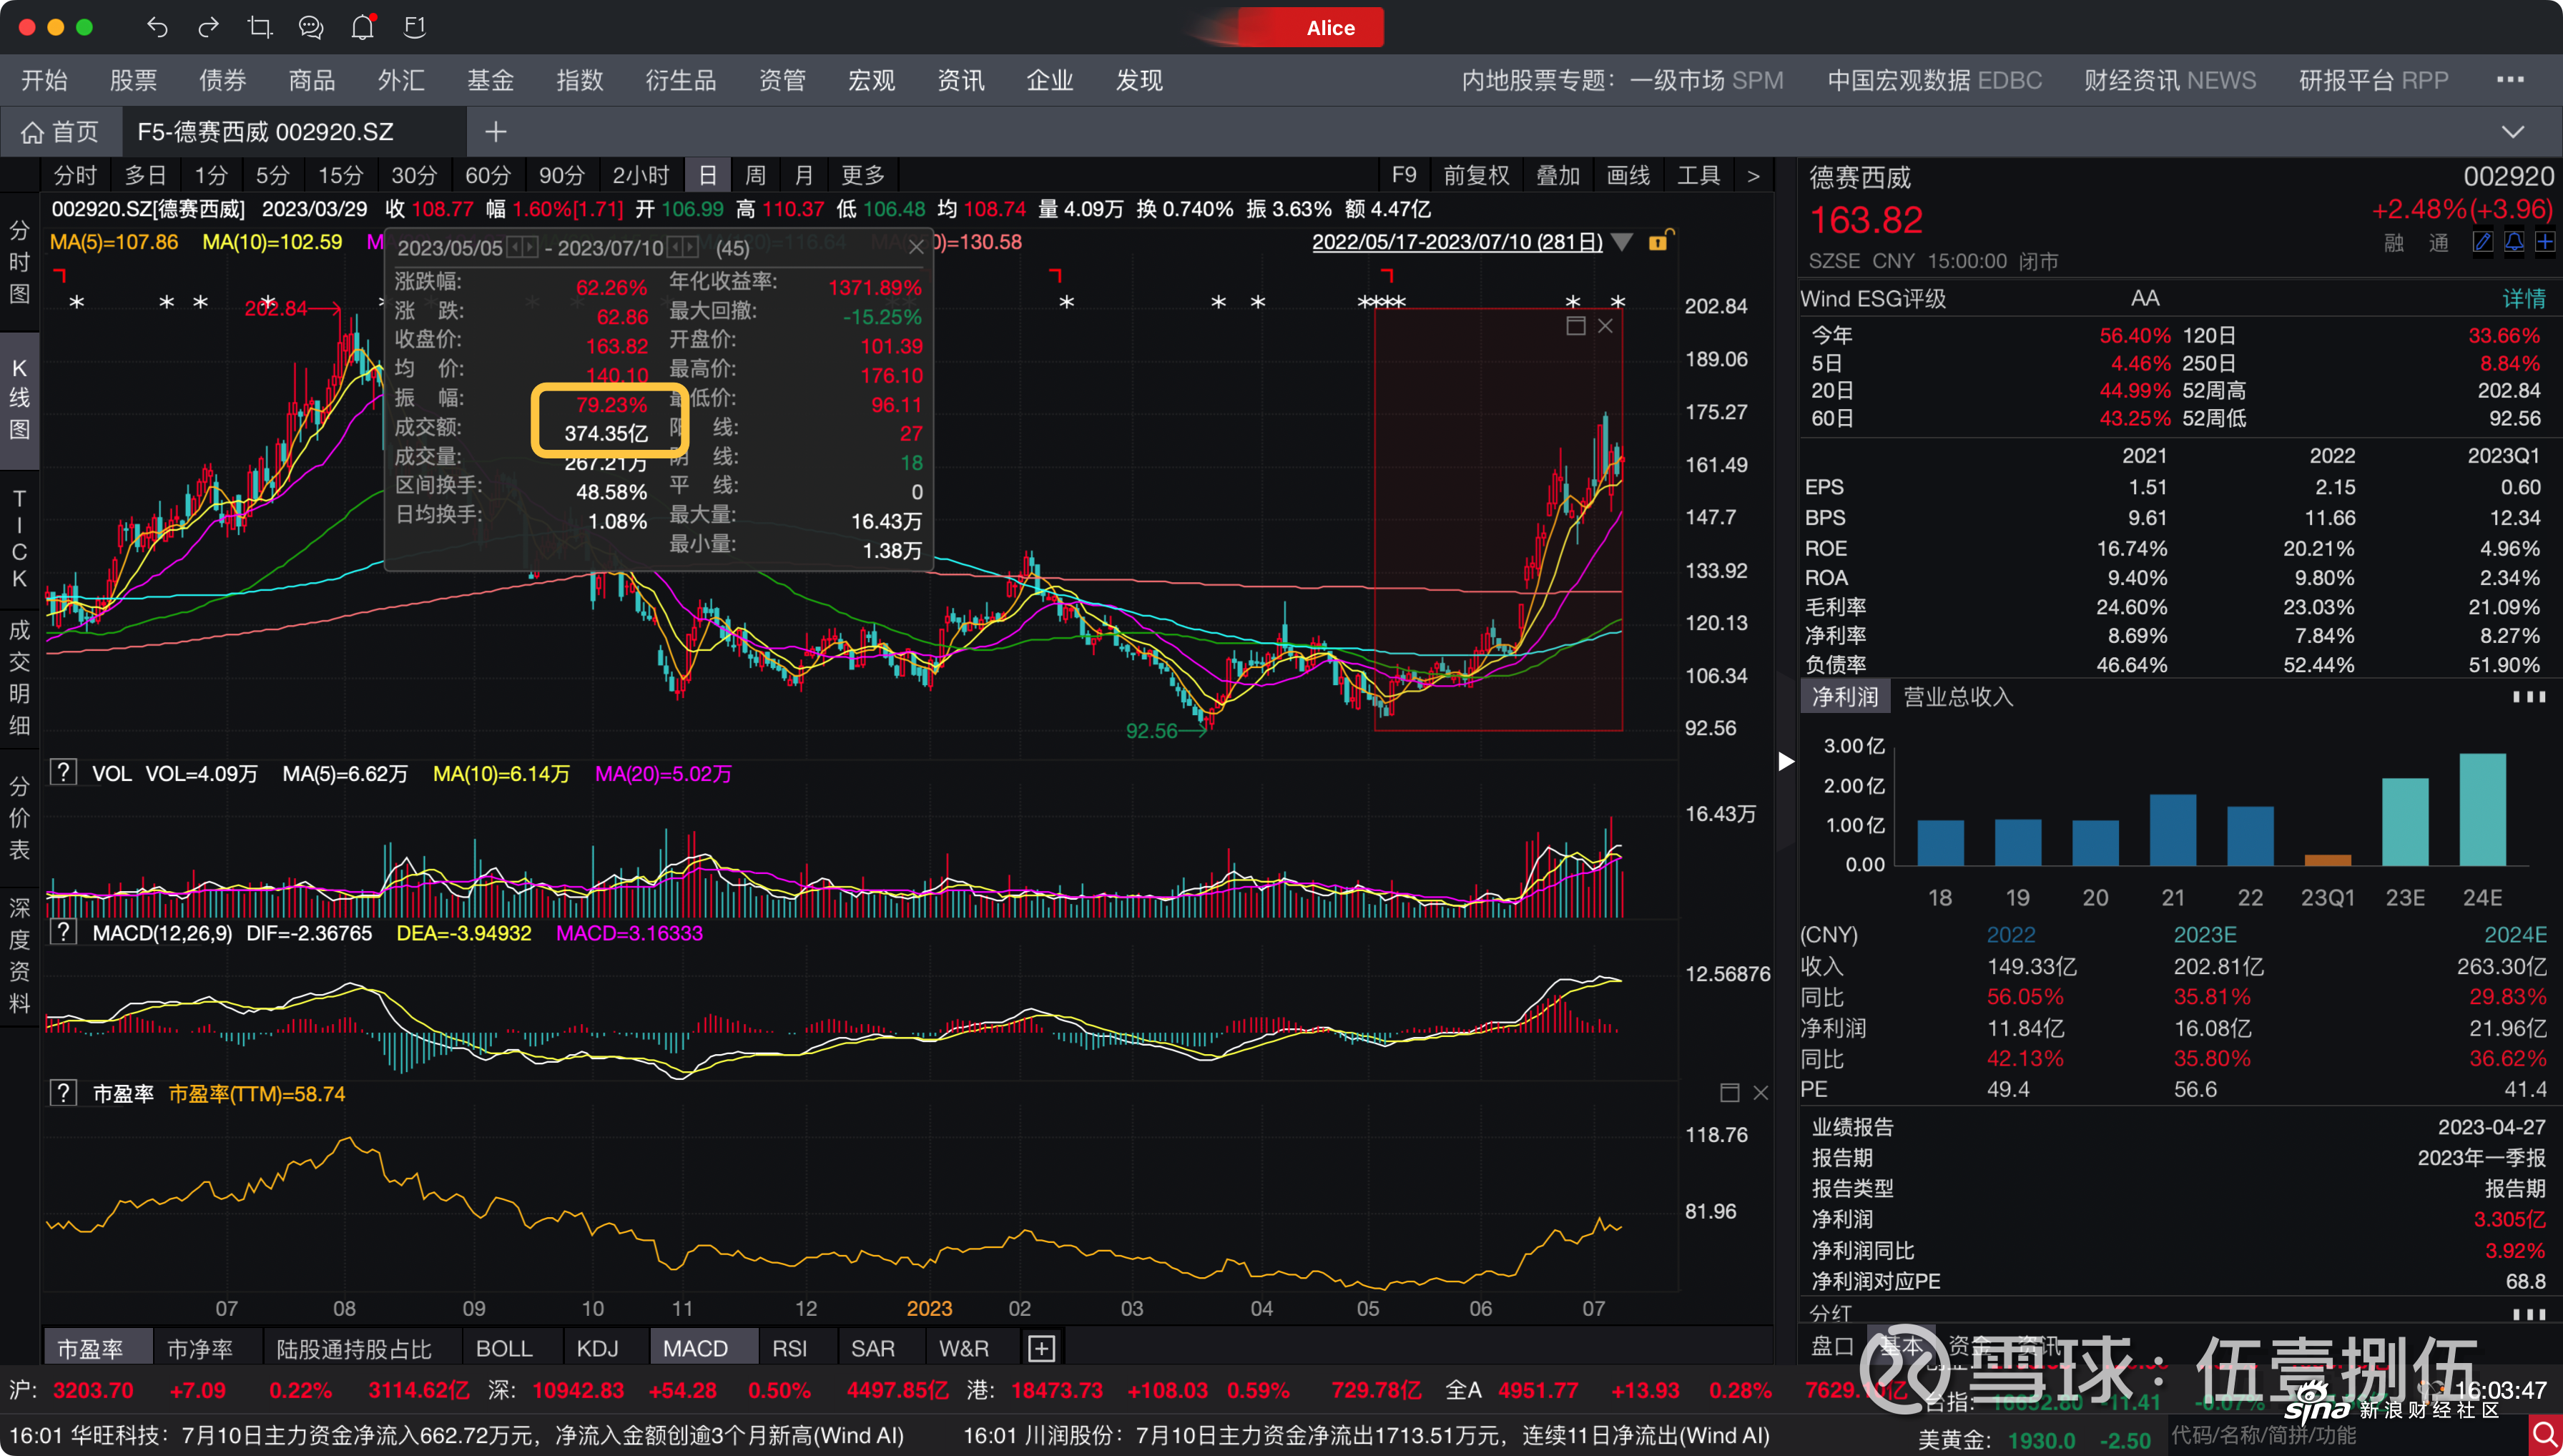This screenshot has height=1456, width=2563.
Task: Add indicator using plus box after W&R
Action: tap(1041, 1349)
